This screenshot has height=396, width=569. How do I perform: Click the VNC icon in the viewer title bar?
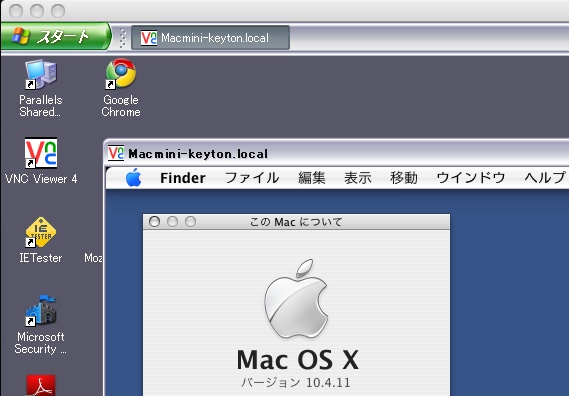(x=116, y=153)
